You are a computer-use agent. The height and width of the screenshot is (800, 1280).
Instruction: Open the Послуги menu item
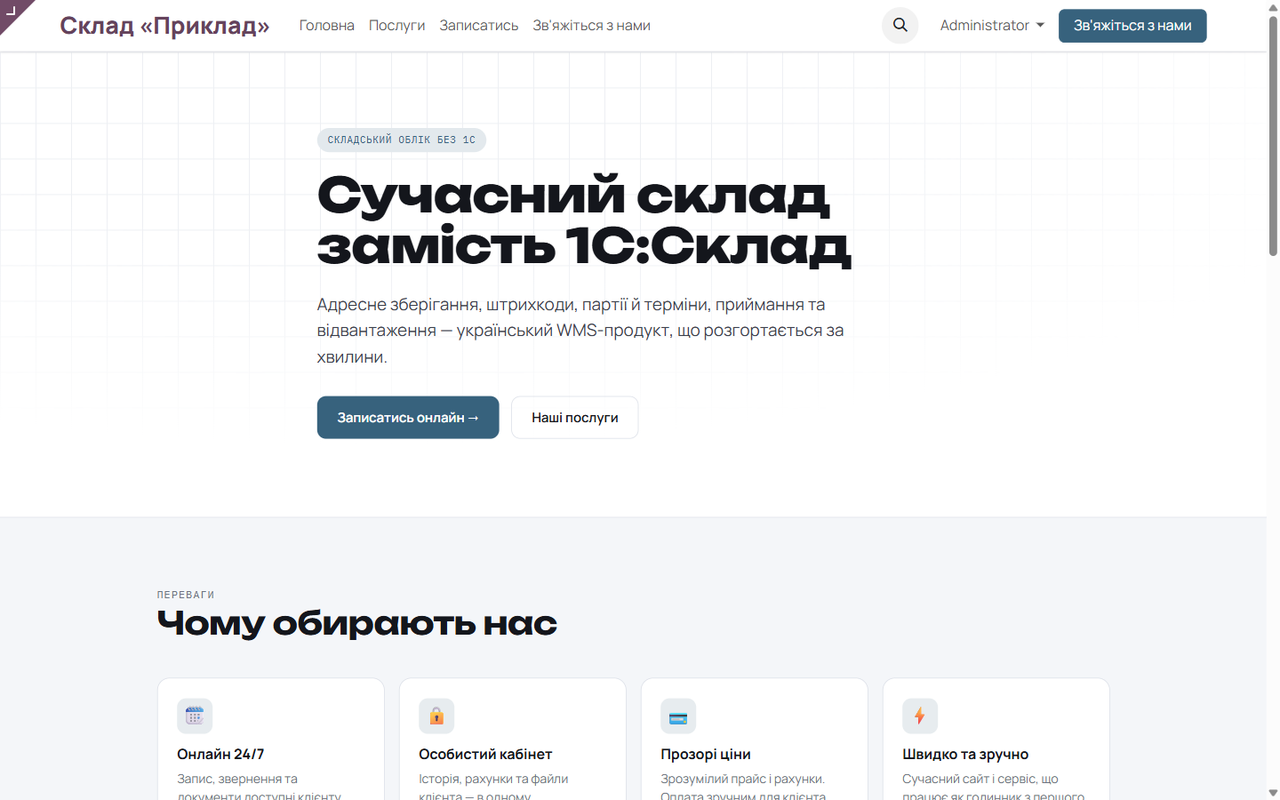click(x=397, y=26)
